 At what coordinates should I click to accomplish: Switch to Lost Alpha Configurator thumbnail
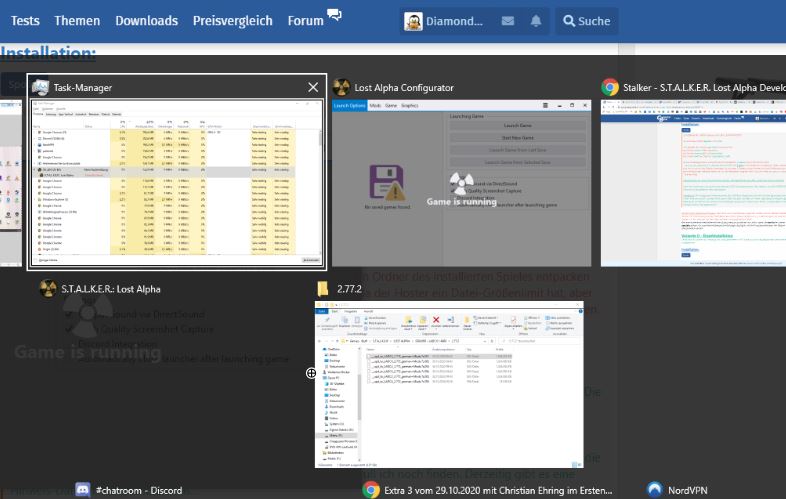(462, 183)
